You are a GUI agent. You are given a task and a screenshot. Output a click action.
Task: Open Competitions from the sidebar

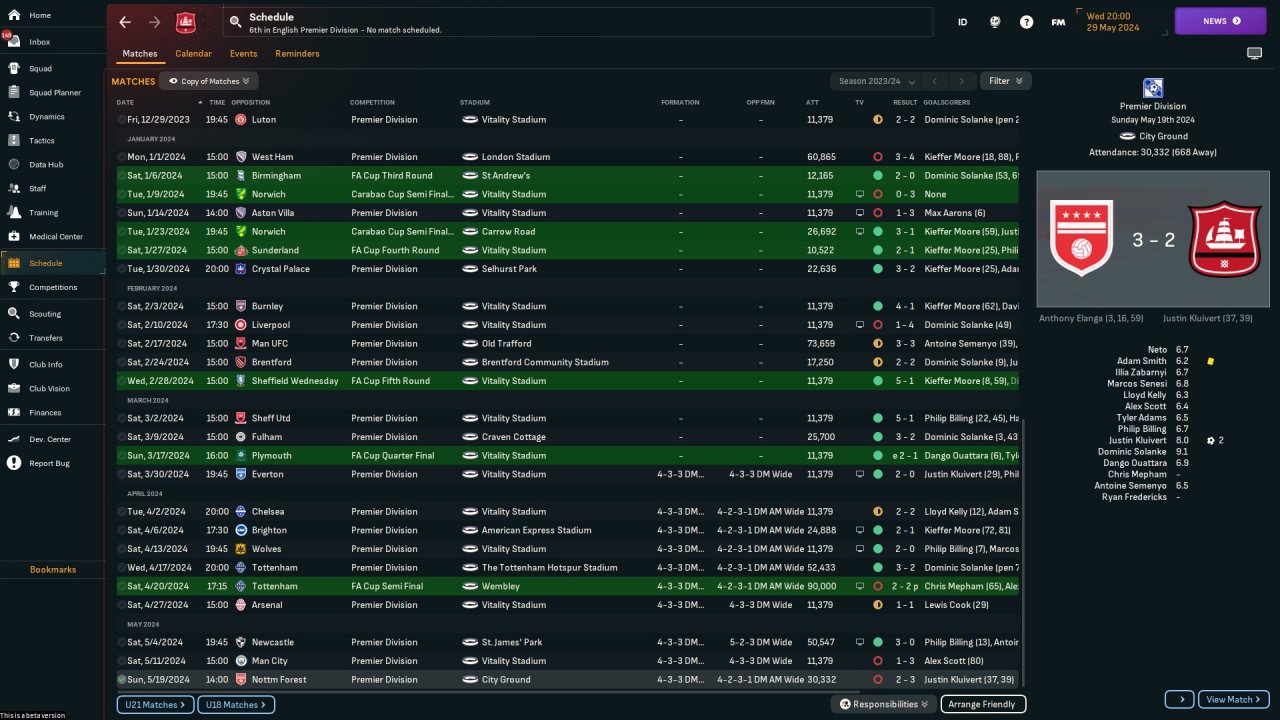click(52, 287)
